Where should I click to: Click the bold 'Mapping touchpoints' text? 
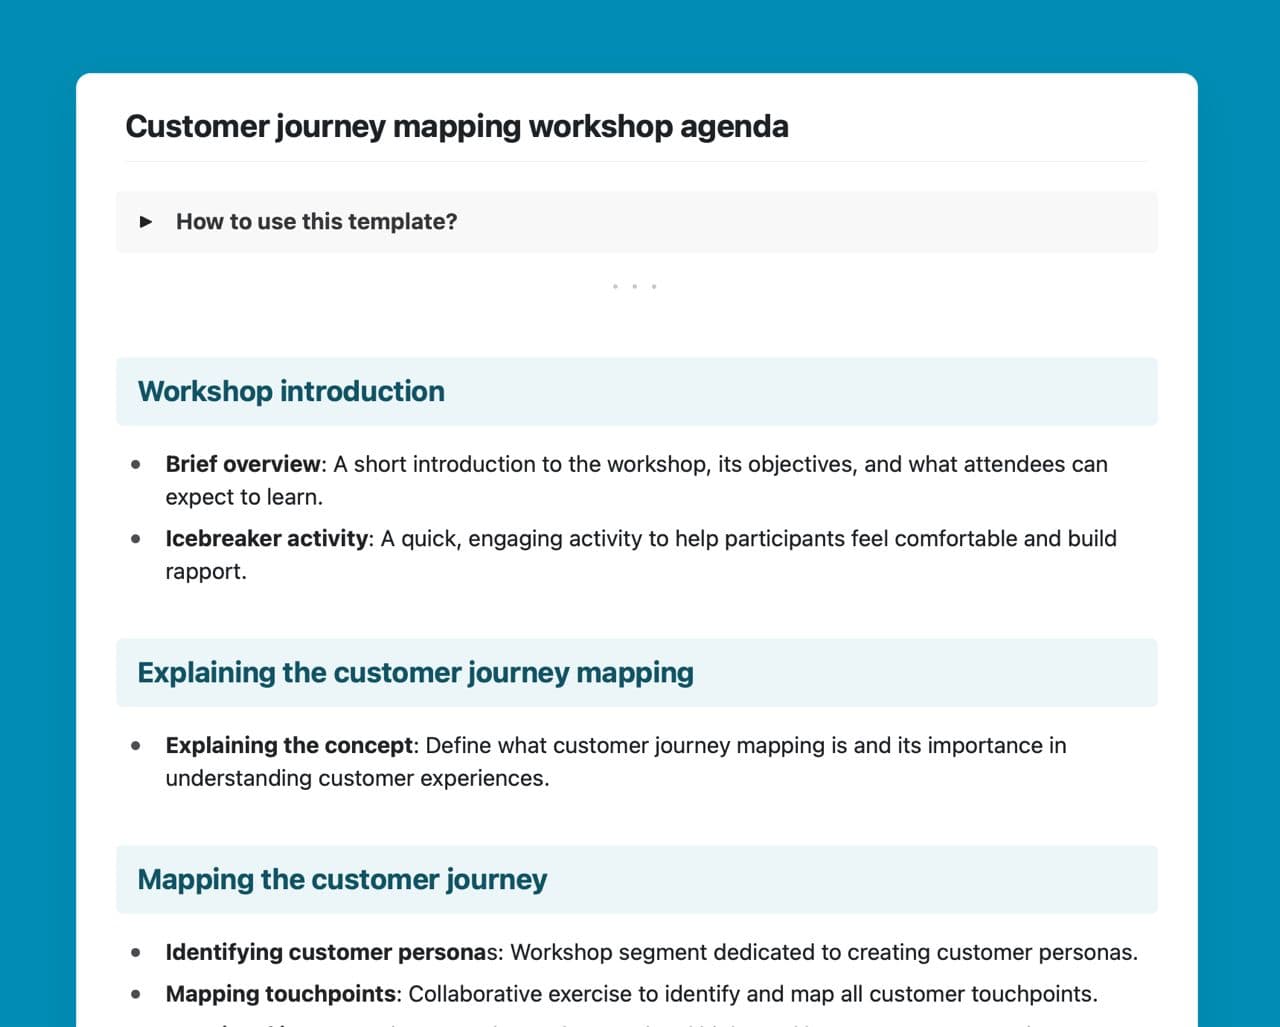(x=280, y=994)
